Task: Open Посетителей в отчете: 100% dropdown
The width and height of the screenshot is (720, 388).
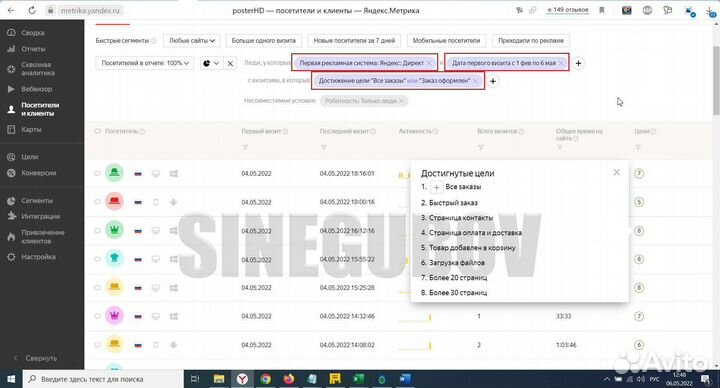Action: (145, 63)
